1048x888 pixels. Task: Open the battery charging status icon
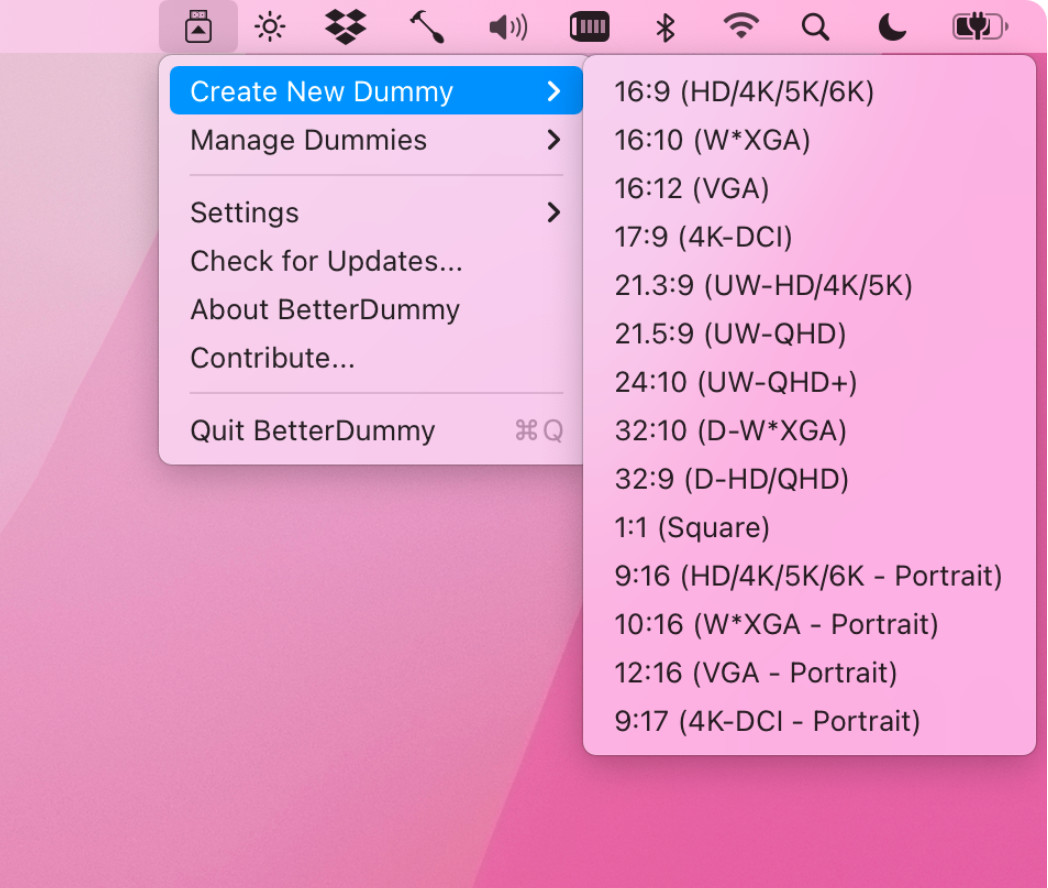(980, 27)
